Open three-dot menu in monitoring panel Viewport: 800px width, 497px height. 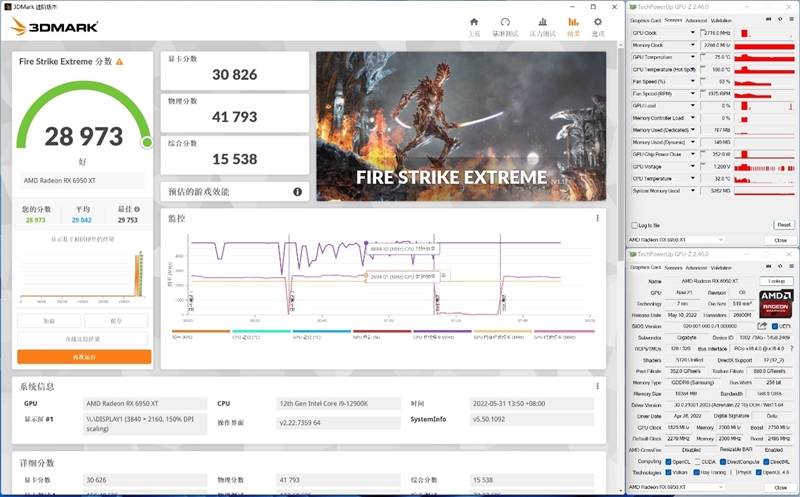[x=597, y=218]
